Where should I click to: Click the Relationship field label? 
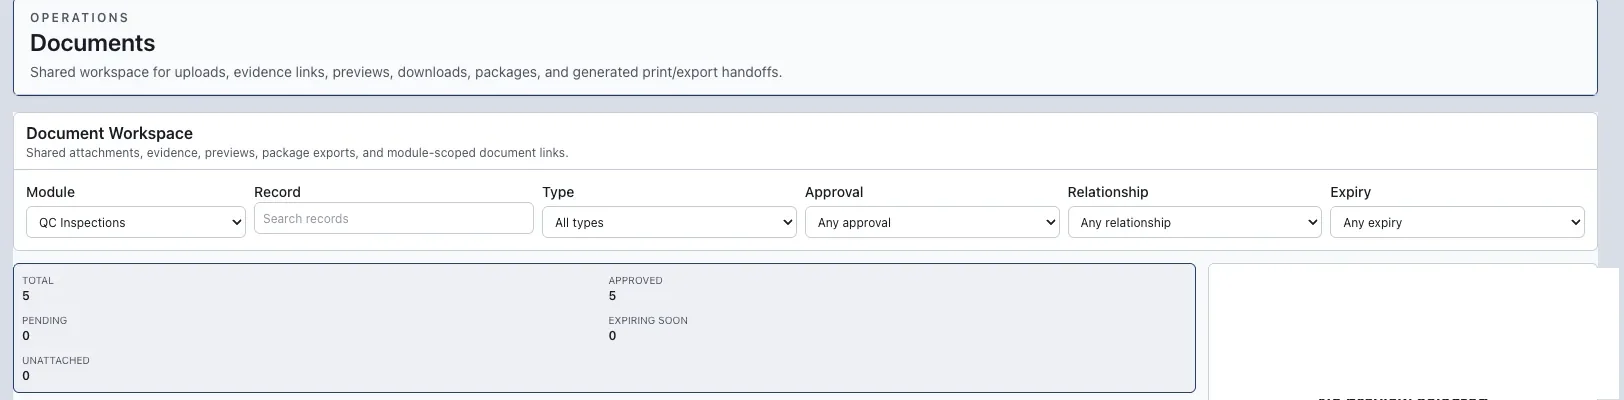[1108, 192]
